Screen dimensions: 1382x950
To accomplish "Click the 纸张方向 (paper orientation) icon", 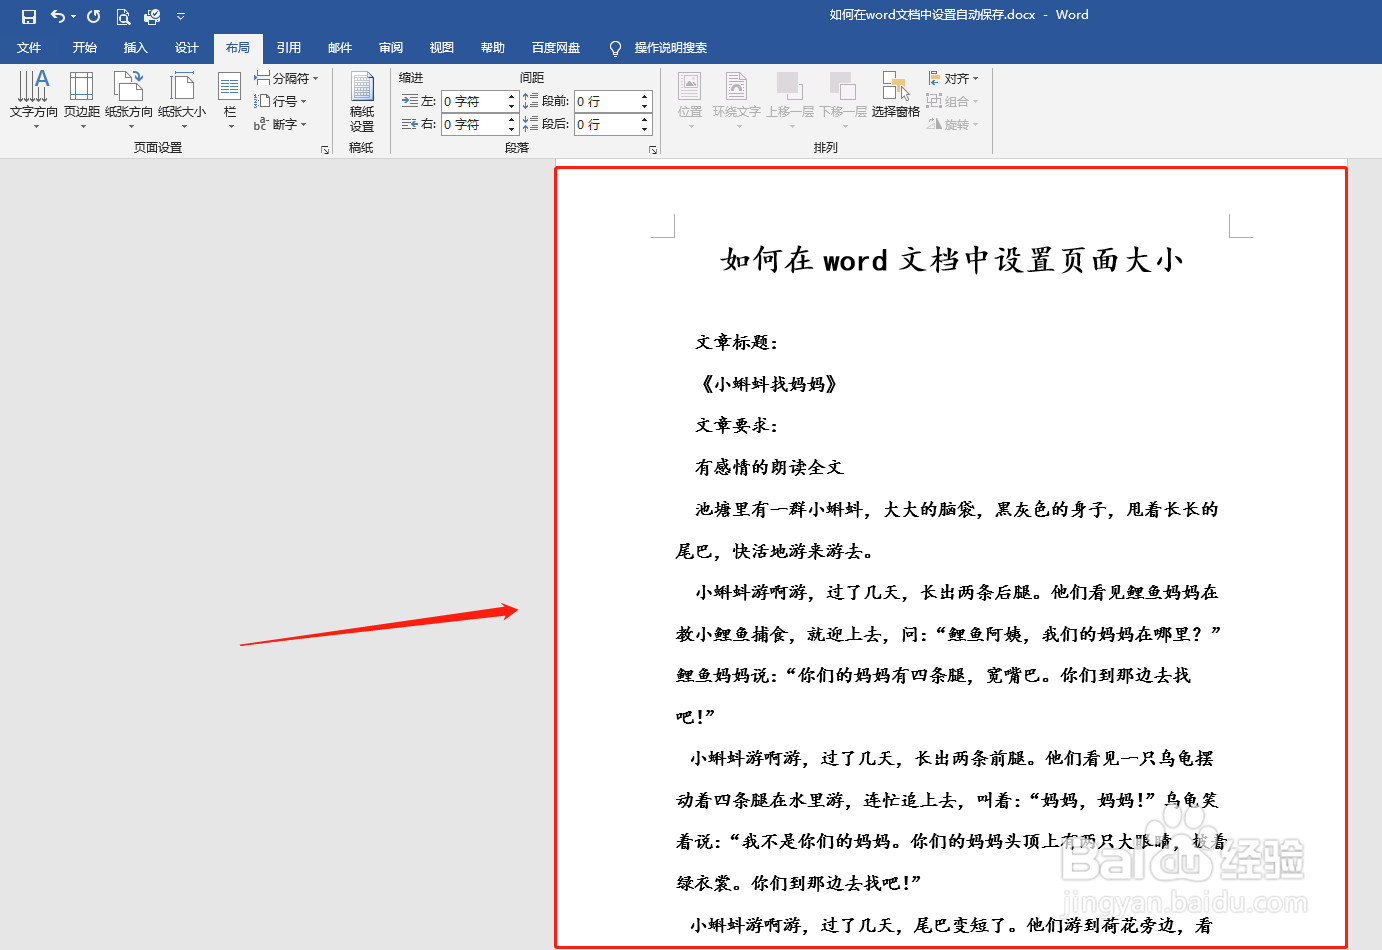I will click(129, 100).
